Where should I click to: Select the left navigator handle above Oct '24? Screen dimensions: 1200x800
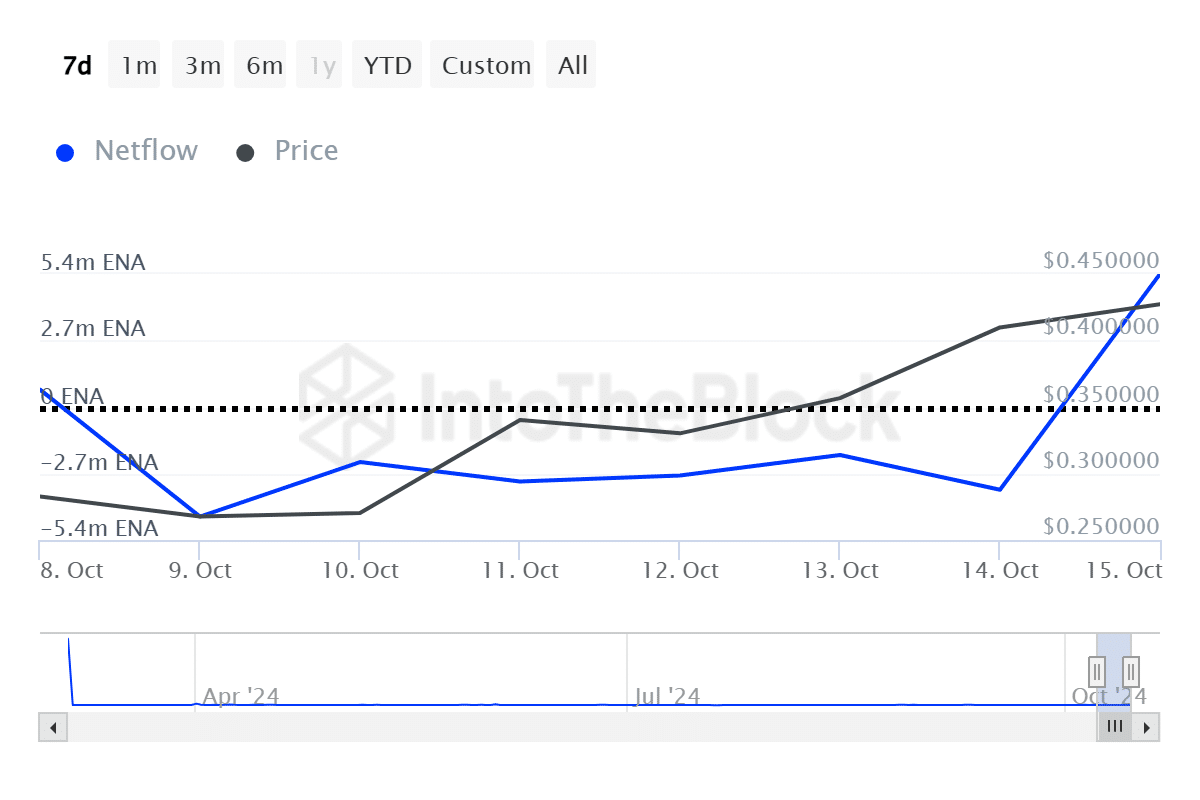tap(1096, 671)
